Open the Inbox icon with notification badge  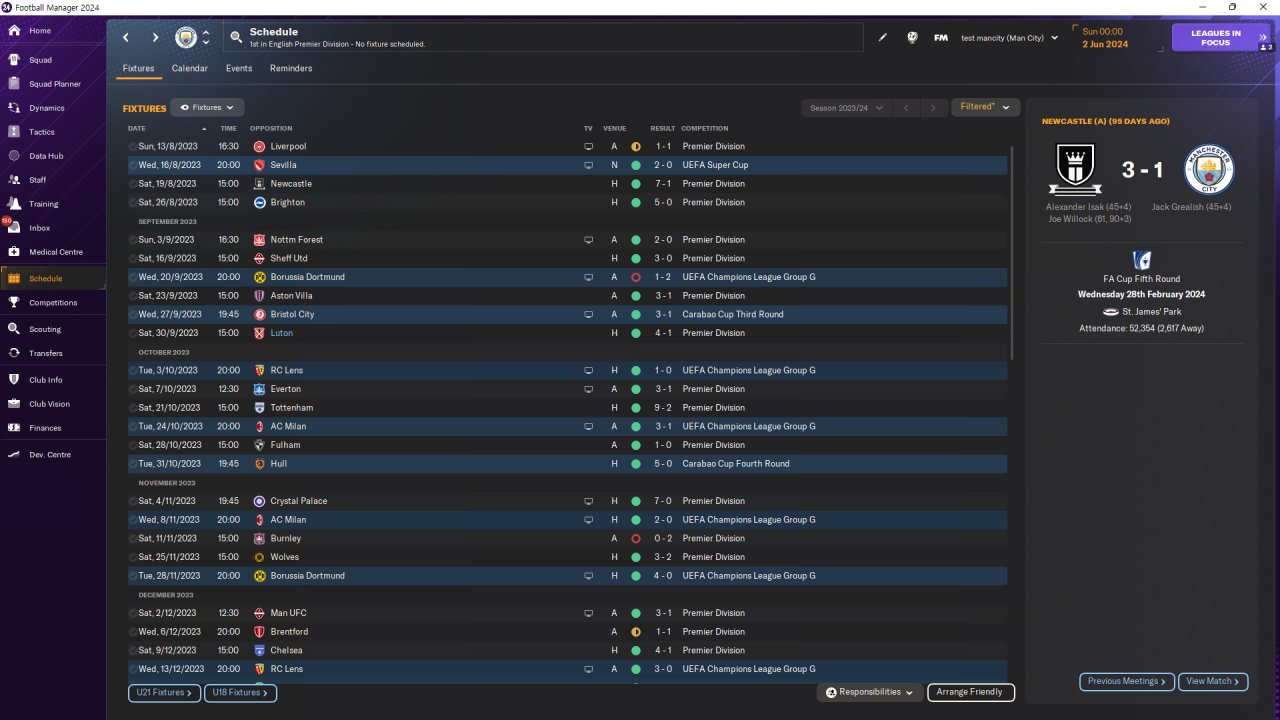coord(14,228)
